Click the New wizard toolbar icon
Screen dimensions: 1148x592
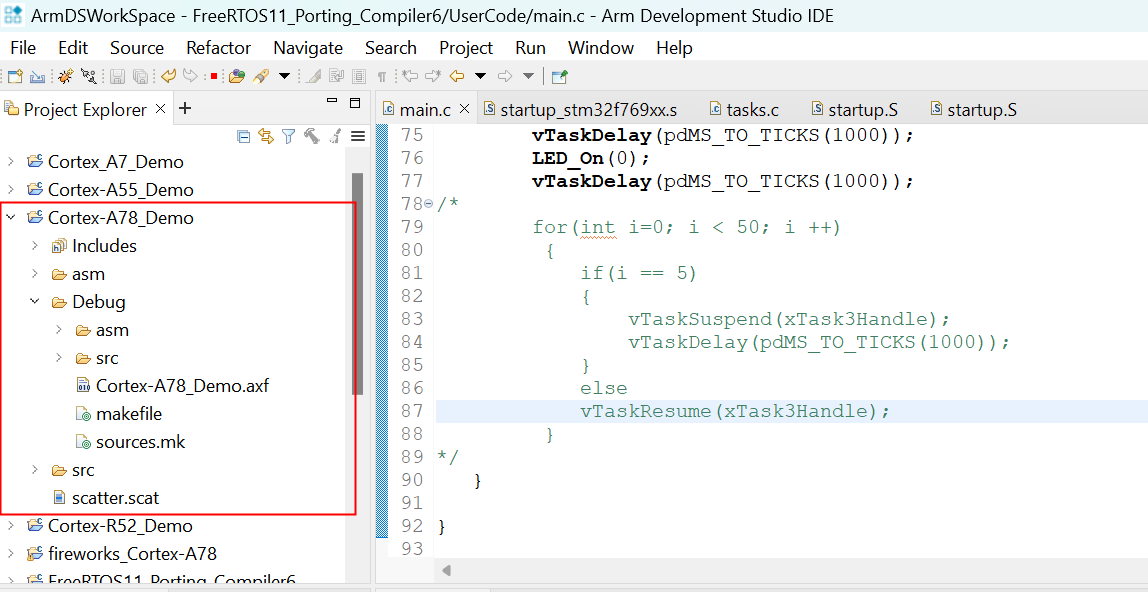14,76
